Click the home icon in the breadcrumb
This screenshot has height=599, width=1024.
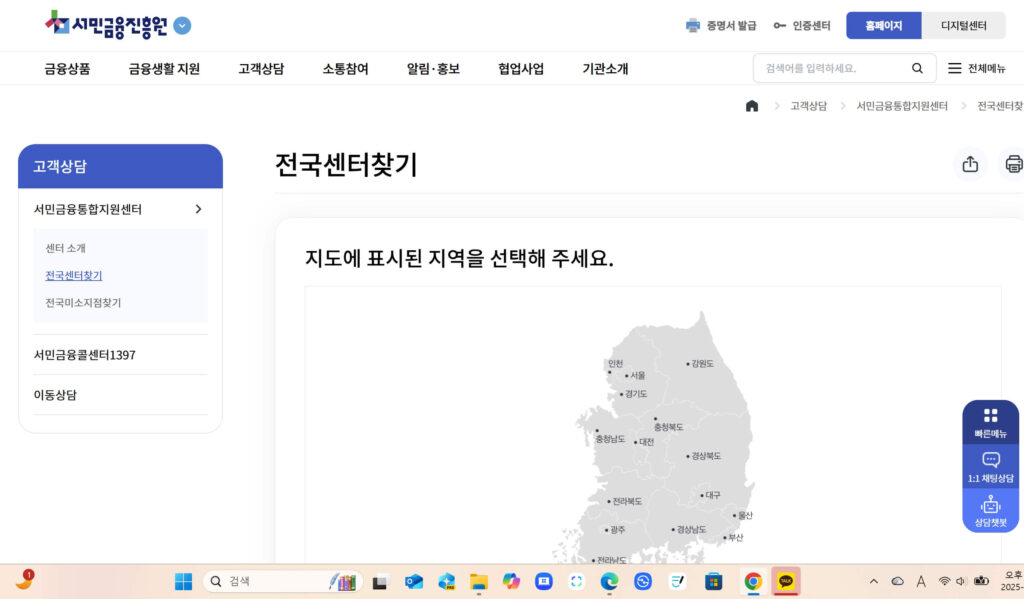pos(752,105)
